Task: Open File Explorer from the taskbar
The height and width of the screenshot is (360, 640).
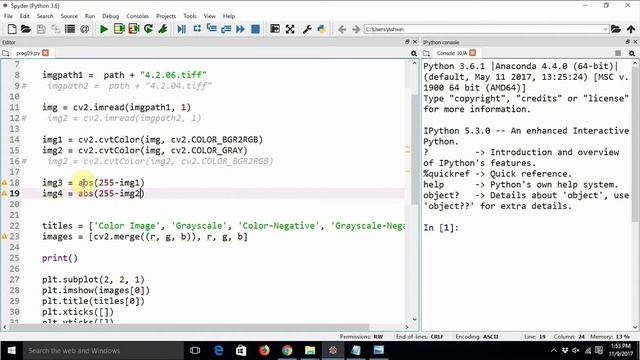Action: coord(310,350)
